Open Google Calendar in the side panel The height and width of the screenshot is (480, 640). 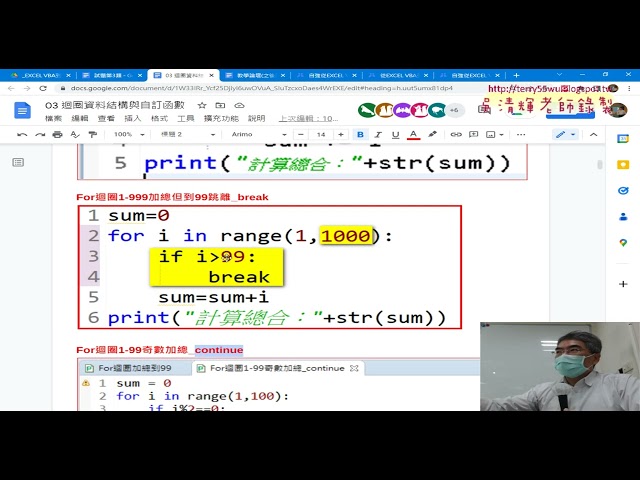(x=623, y=139)
